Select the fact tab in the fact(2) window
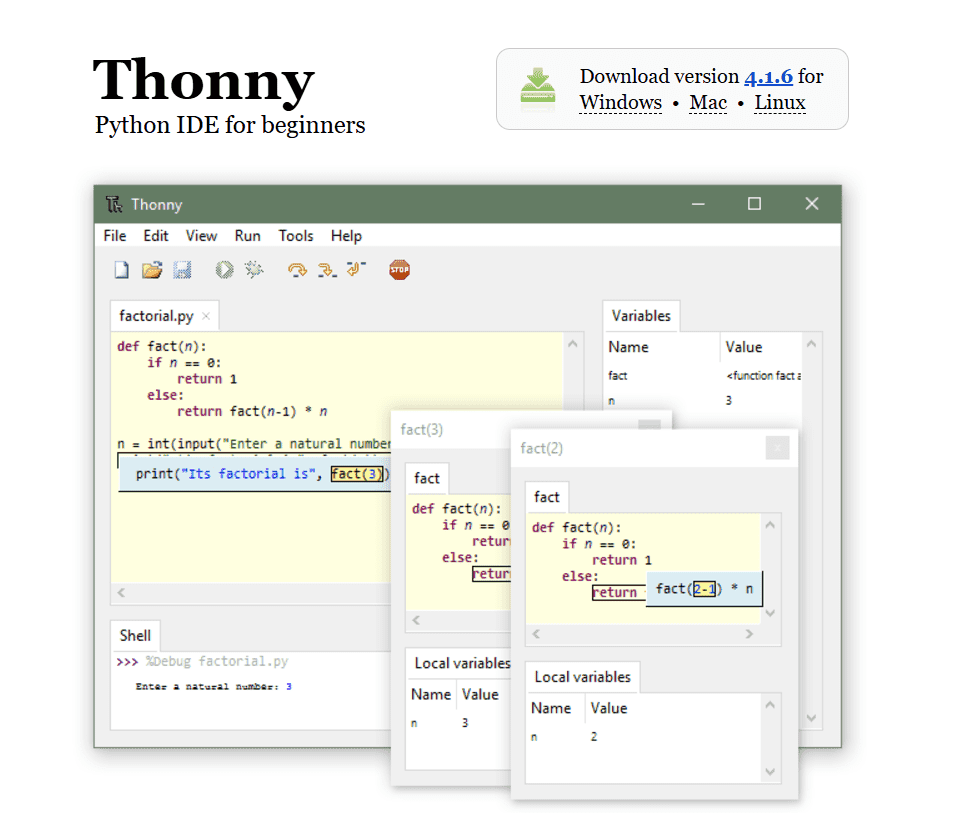The width and height of the screenshot is (963, 813). tap(547, 497)
